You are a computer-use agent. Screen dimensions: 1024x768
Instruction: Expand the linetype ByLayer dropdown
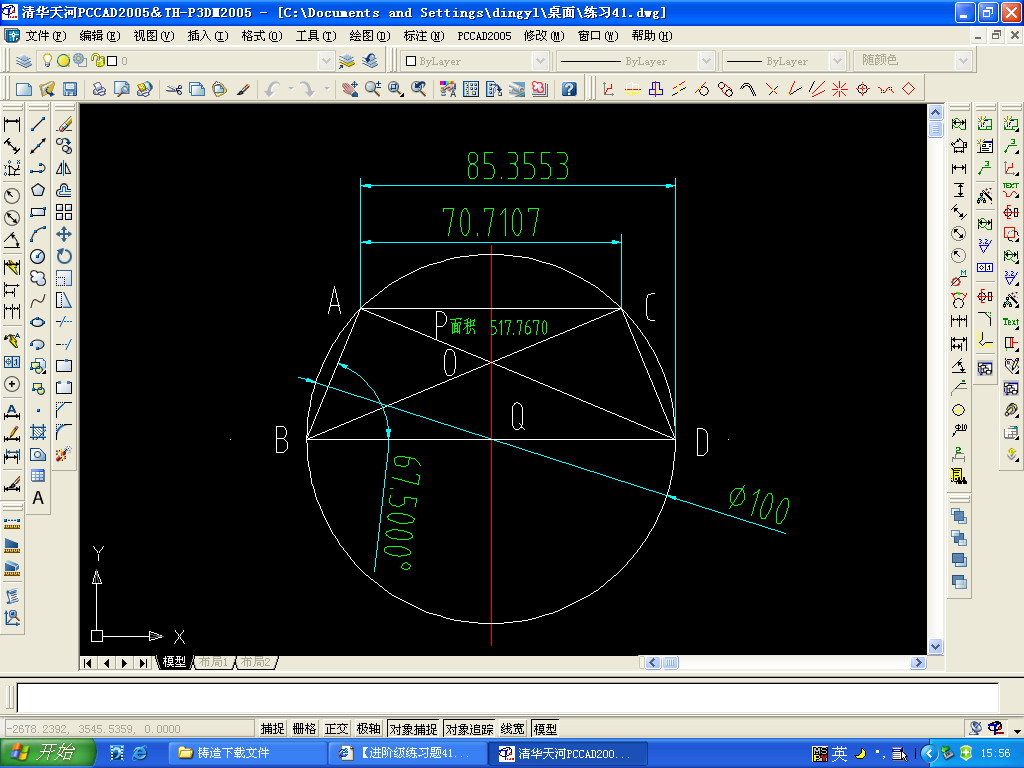(x=706, y=61)
